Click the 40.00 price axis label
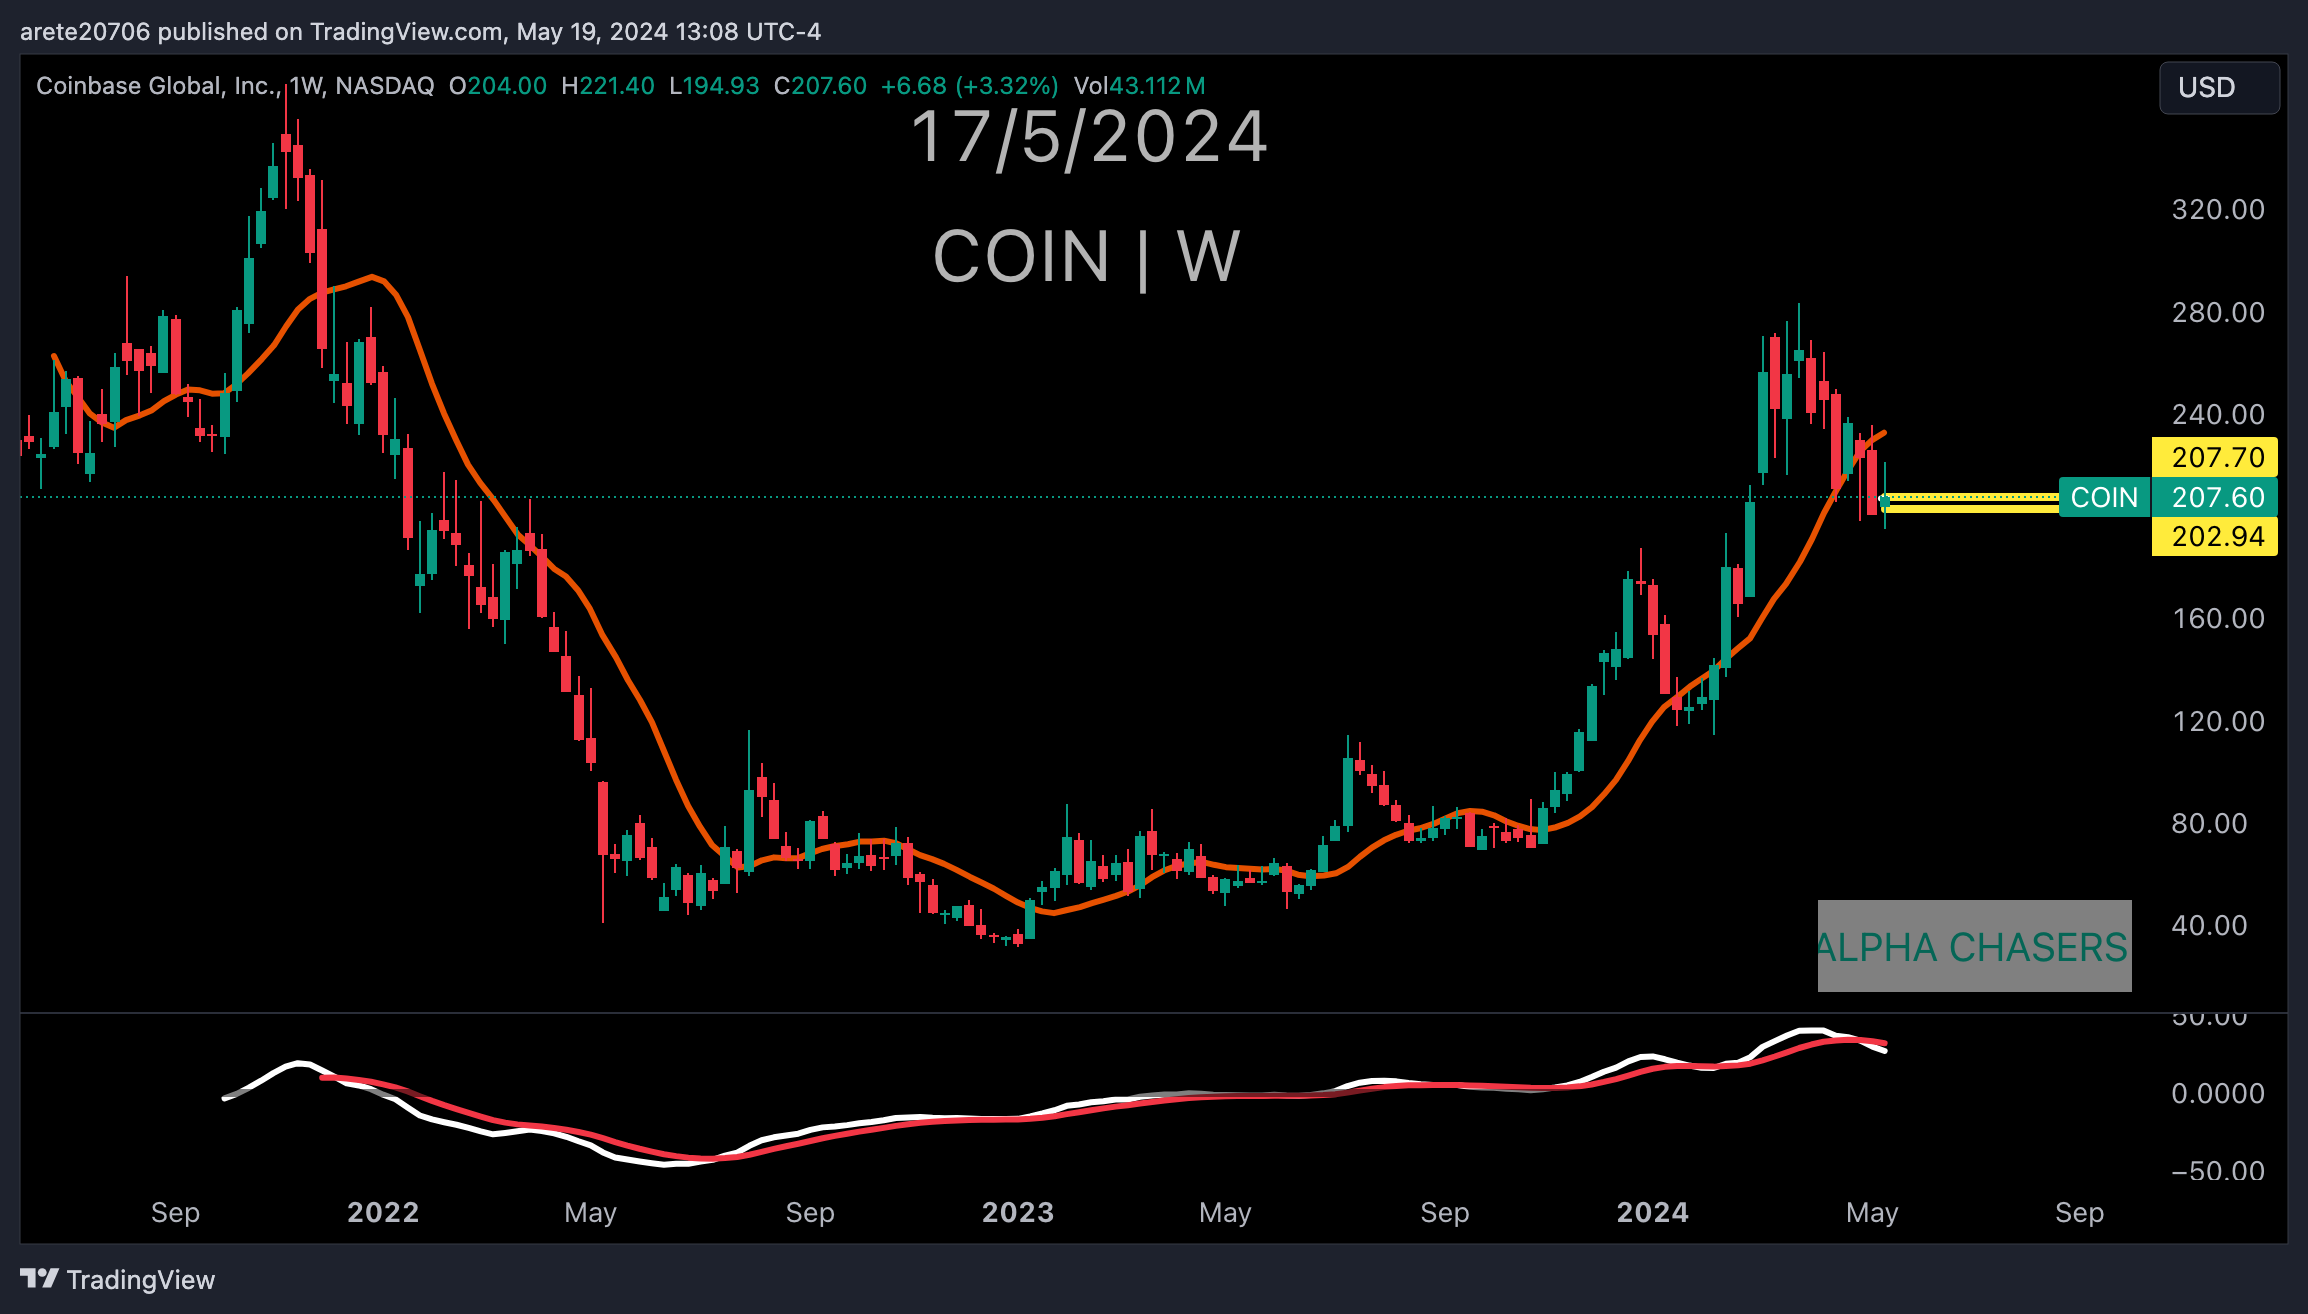This screenshot has height=1314, width=2308. (2209, 926)
